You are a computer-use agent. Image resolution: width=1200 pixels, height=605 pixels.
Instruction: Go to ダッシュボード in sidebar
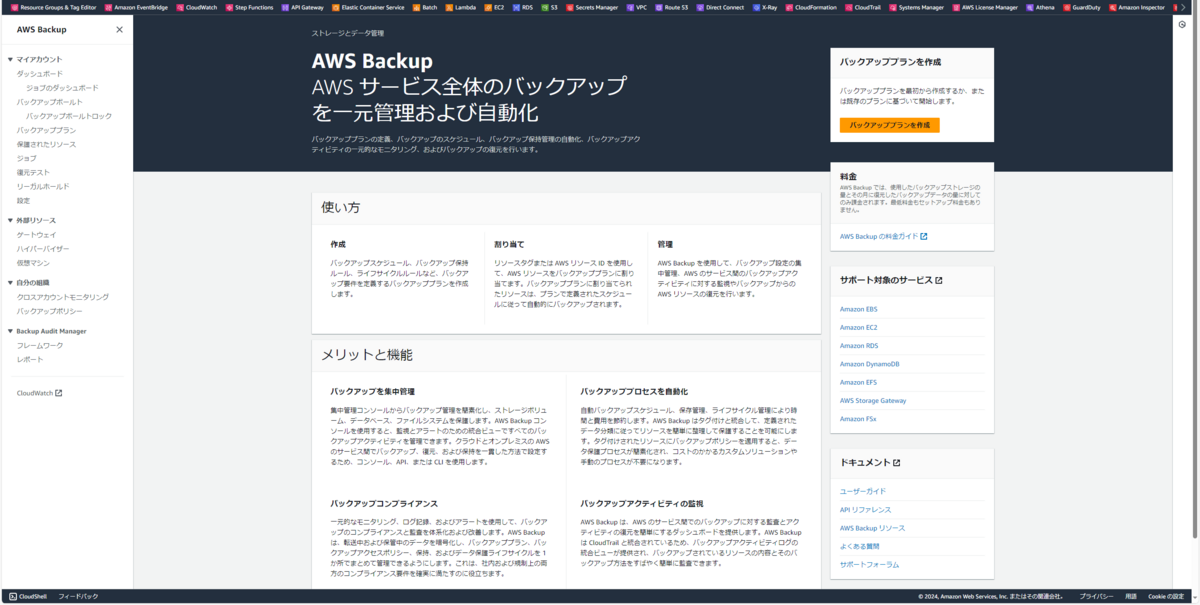coord(40,74)
